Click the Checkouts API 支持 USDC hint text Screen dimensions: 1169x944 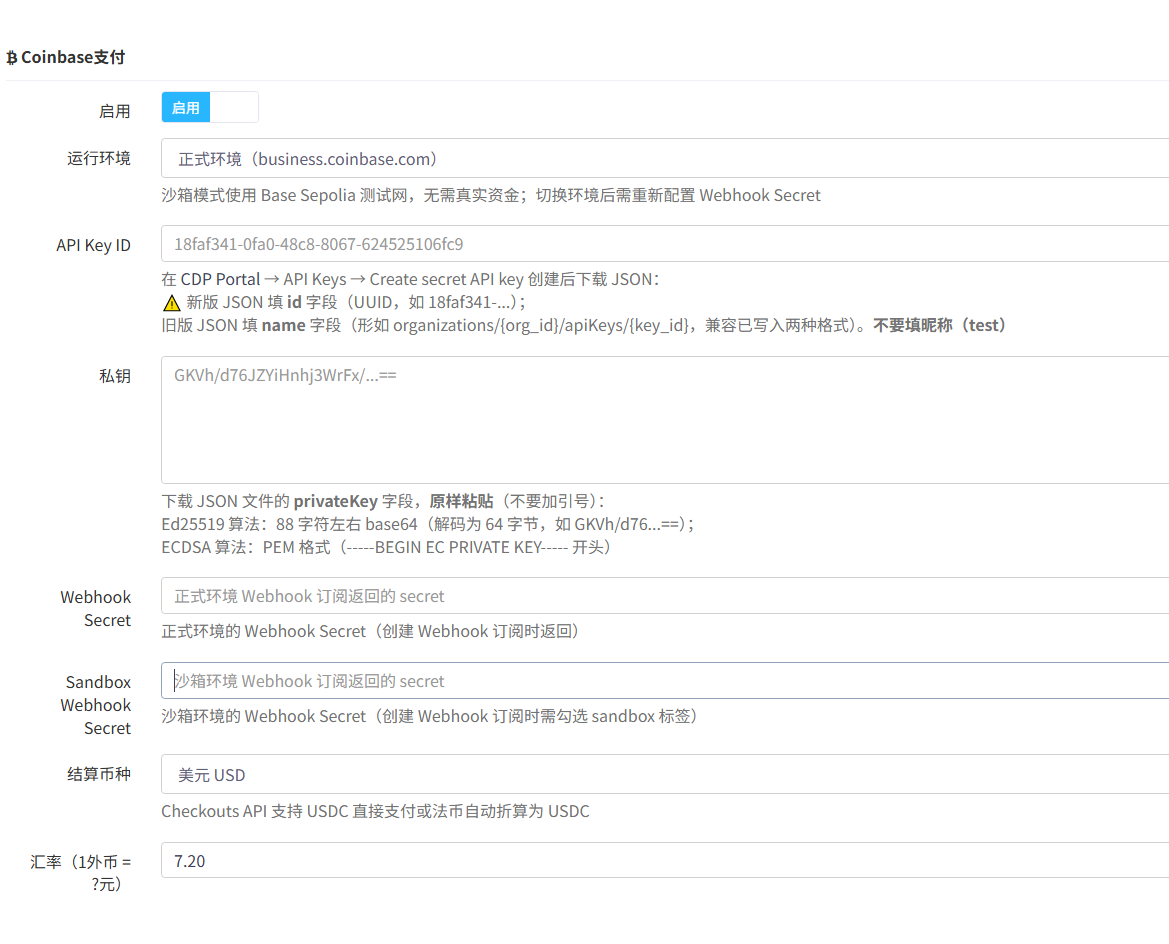pyautogui.click(x=375, y=811)
